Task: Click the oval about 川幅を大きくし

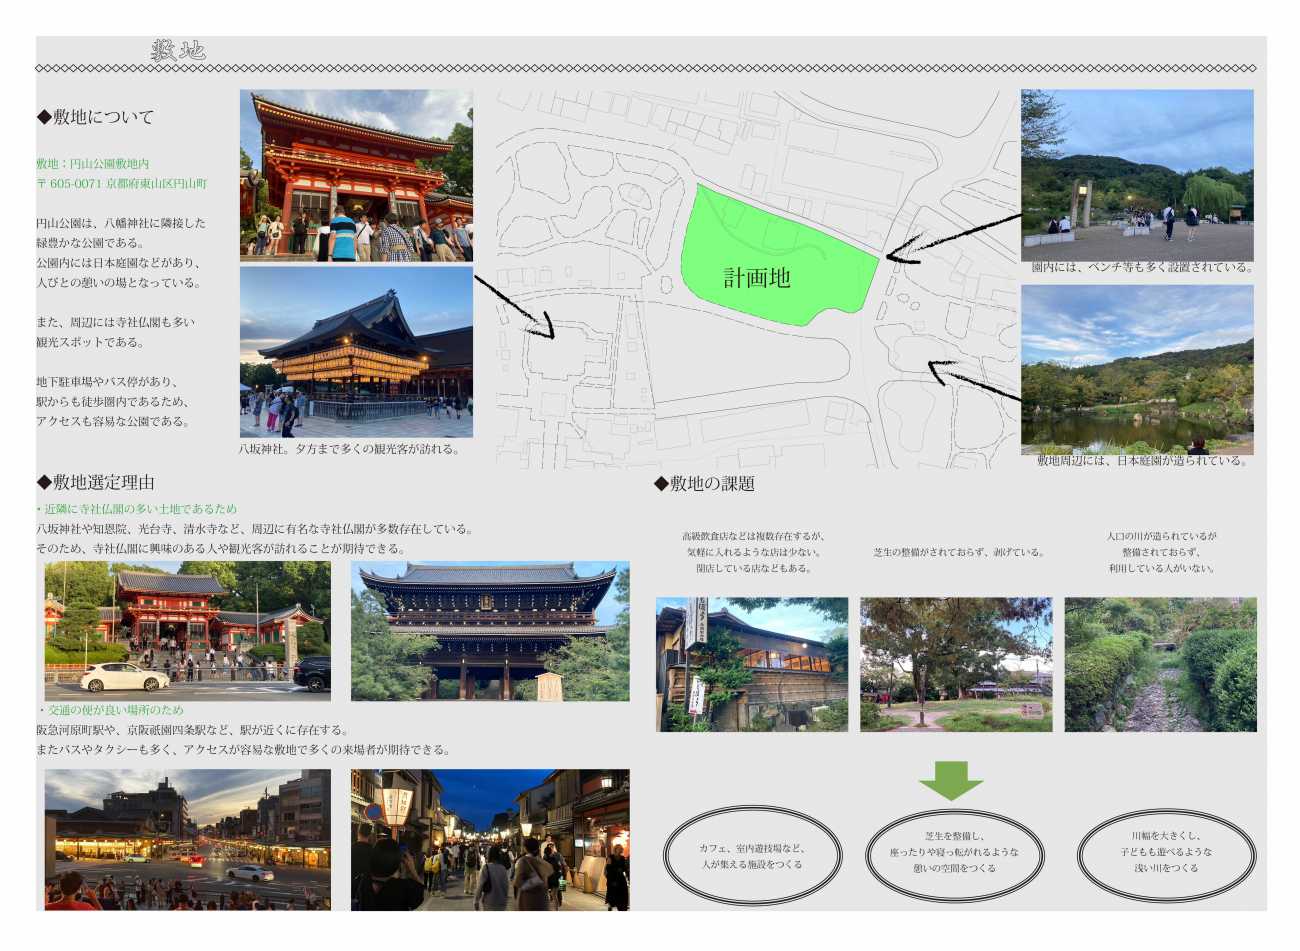Action: (x=1165, y=856)
